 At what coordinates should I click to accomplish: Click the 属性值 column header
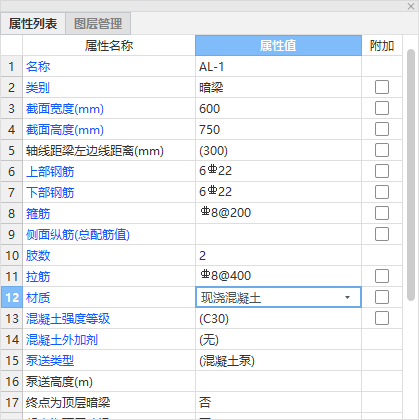pos(278,45)
